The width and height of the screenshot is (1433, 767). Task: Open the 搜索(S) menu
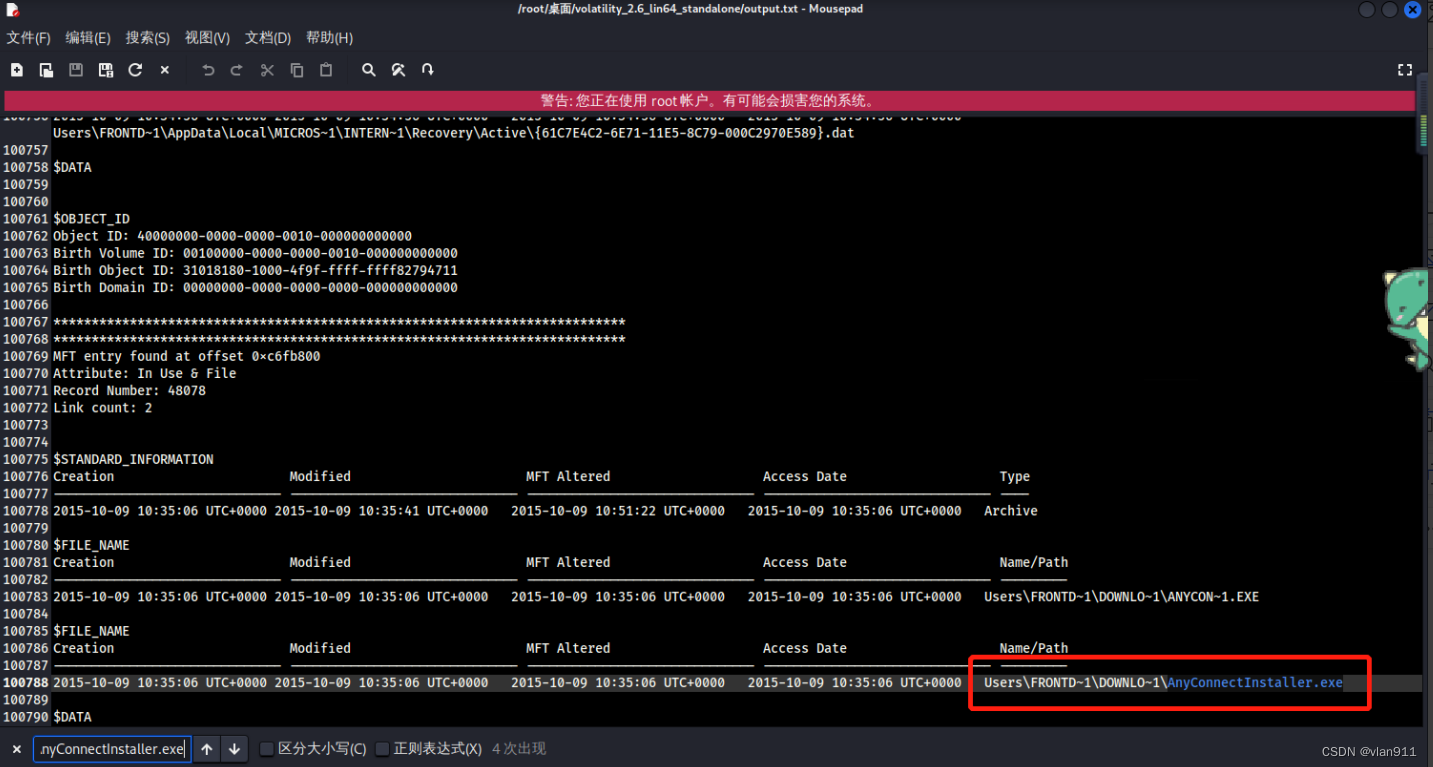pos(148,38)
